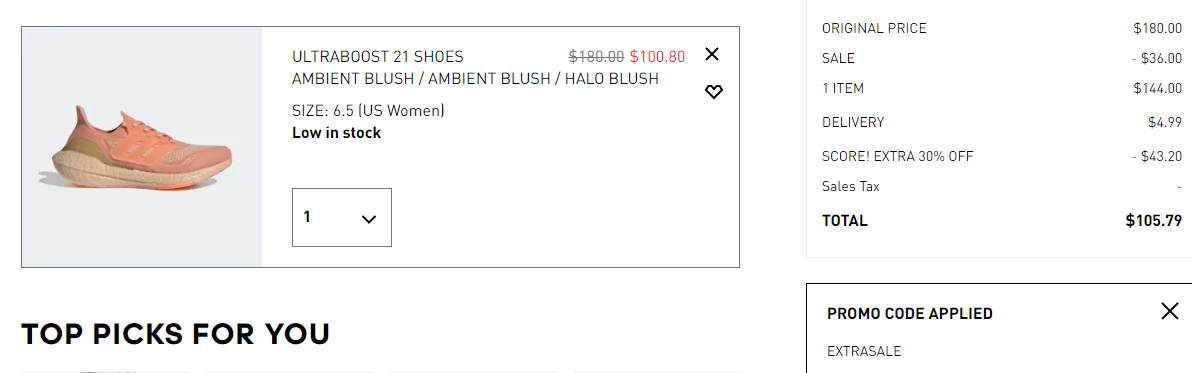Select the EXTRASALE promo code text

pyautogui.click(x=864, y=352)
